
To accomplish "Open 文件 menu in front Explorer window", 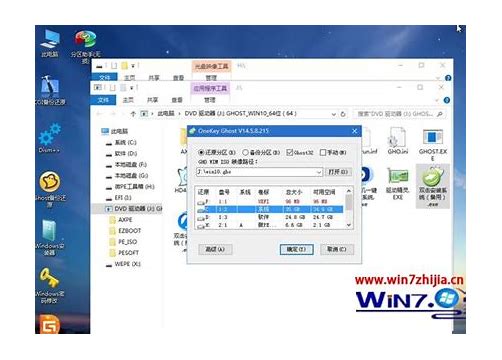I will (x=103, y=100).
